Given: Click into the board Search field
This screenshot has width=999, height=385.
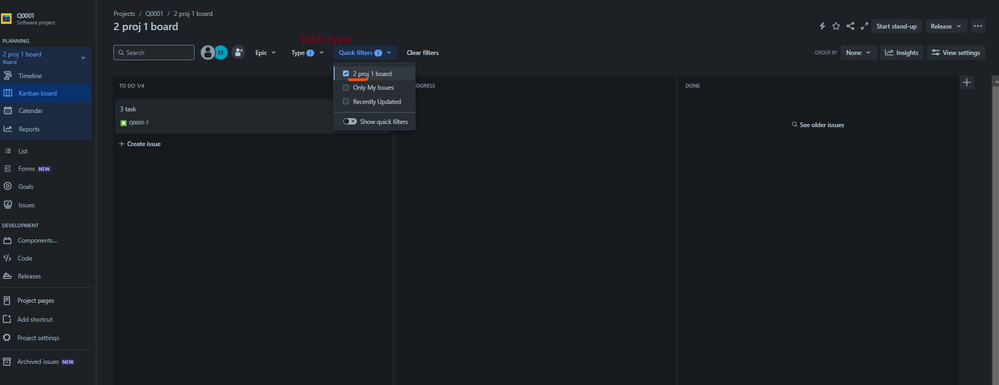Looking at the screenshot, I should 154,53.
